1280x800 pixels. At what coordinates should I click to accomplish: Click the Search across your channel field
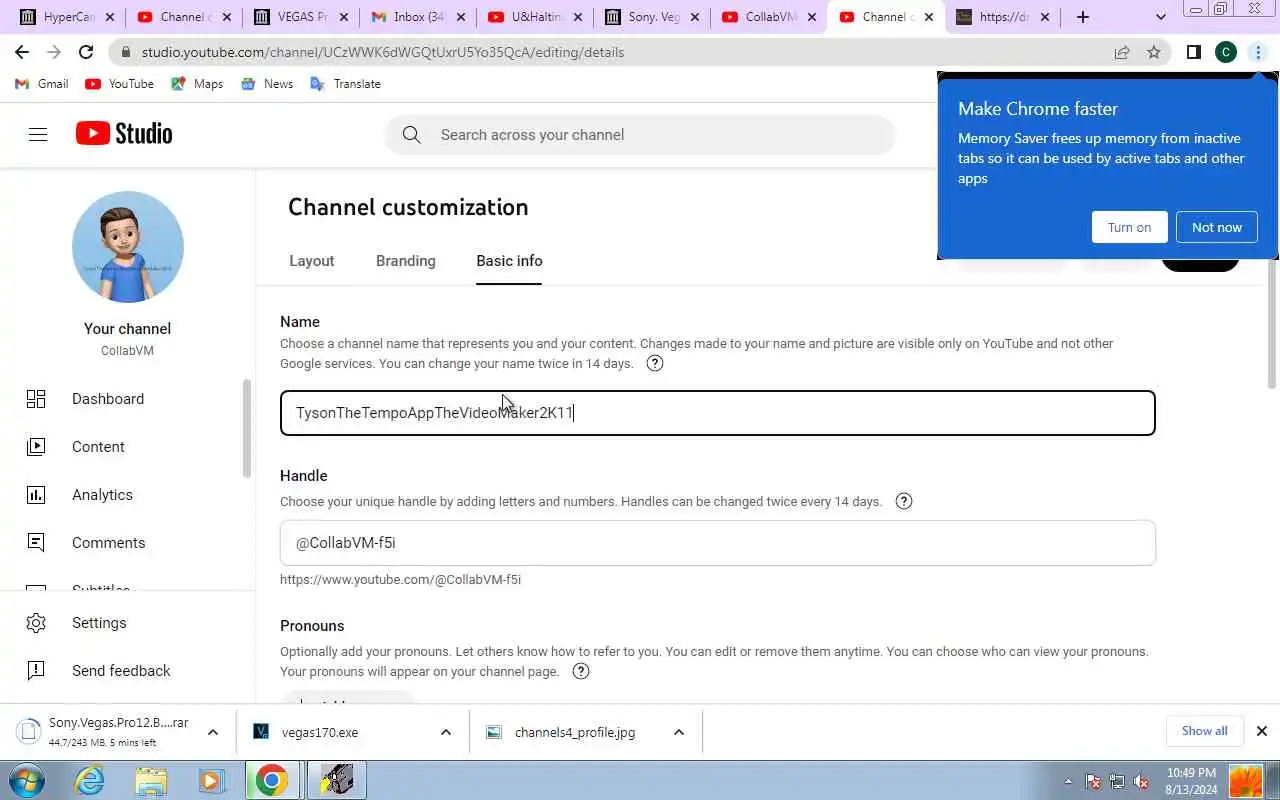pos(640,135)
